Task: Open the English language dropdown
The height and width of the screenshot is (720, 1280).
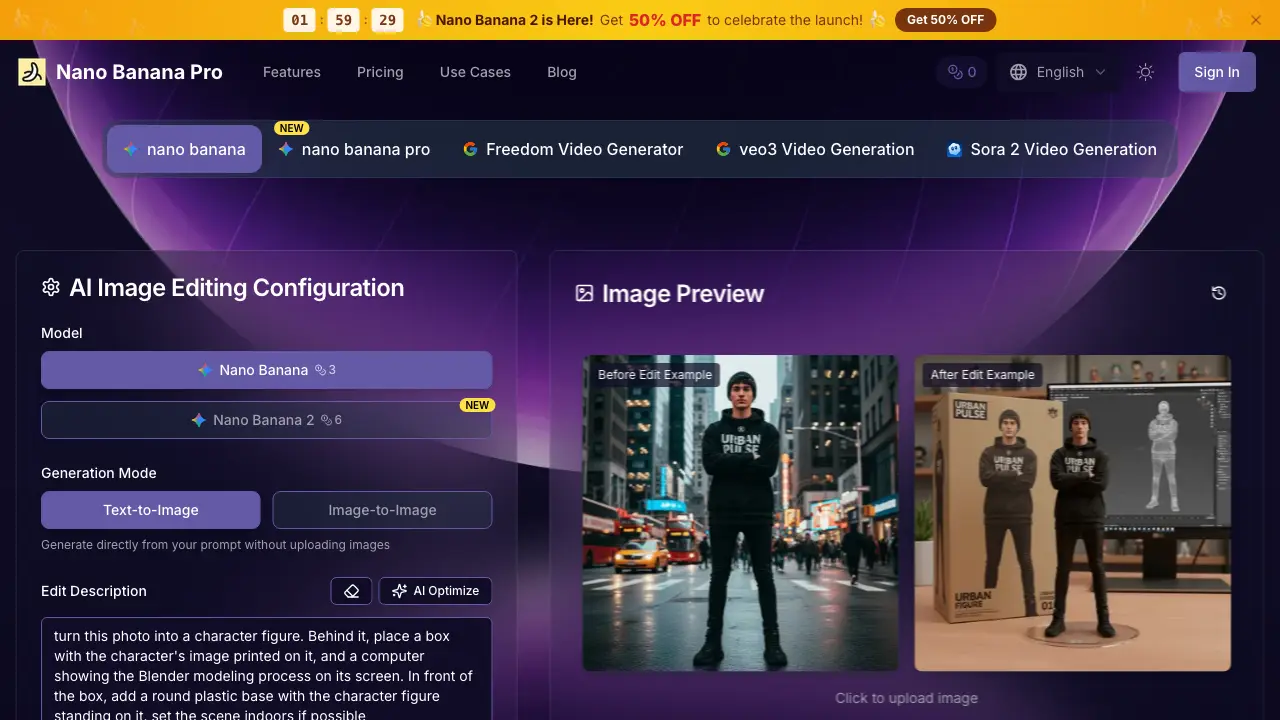Action: [1058, 72]
